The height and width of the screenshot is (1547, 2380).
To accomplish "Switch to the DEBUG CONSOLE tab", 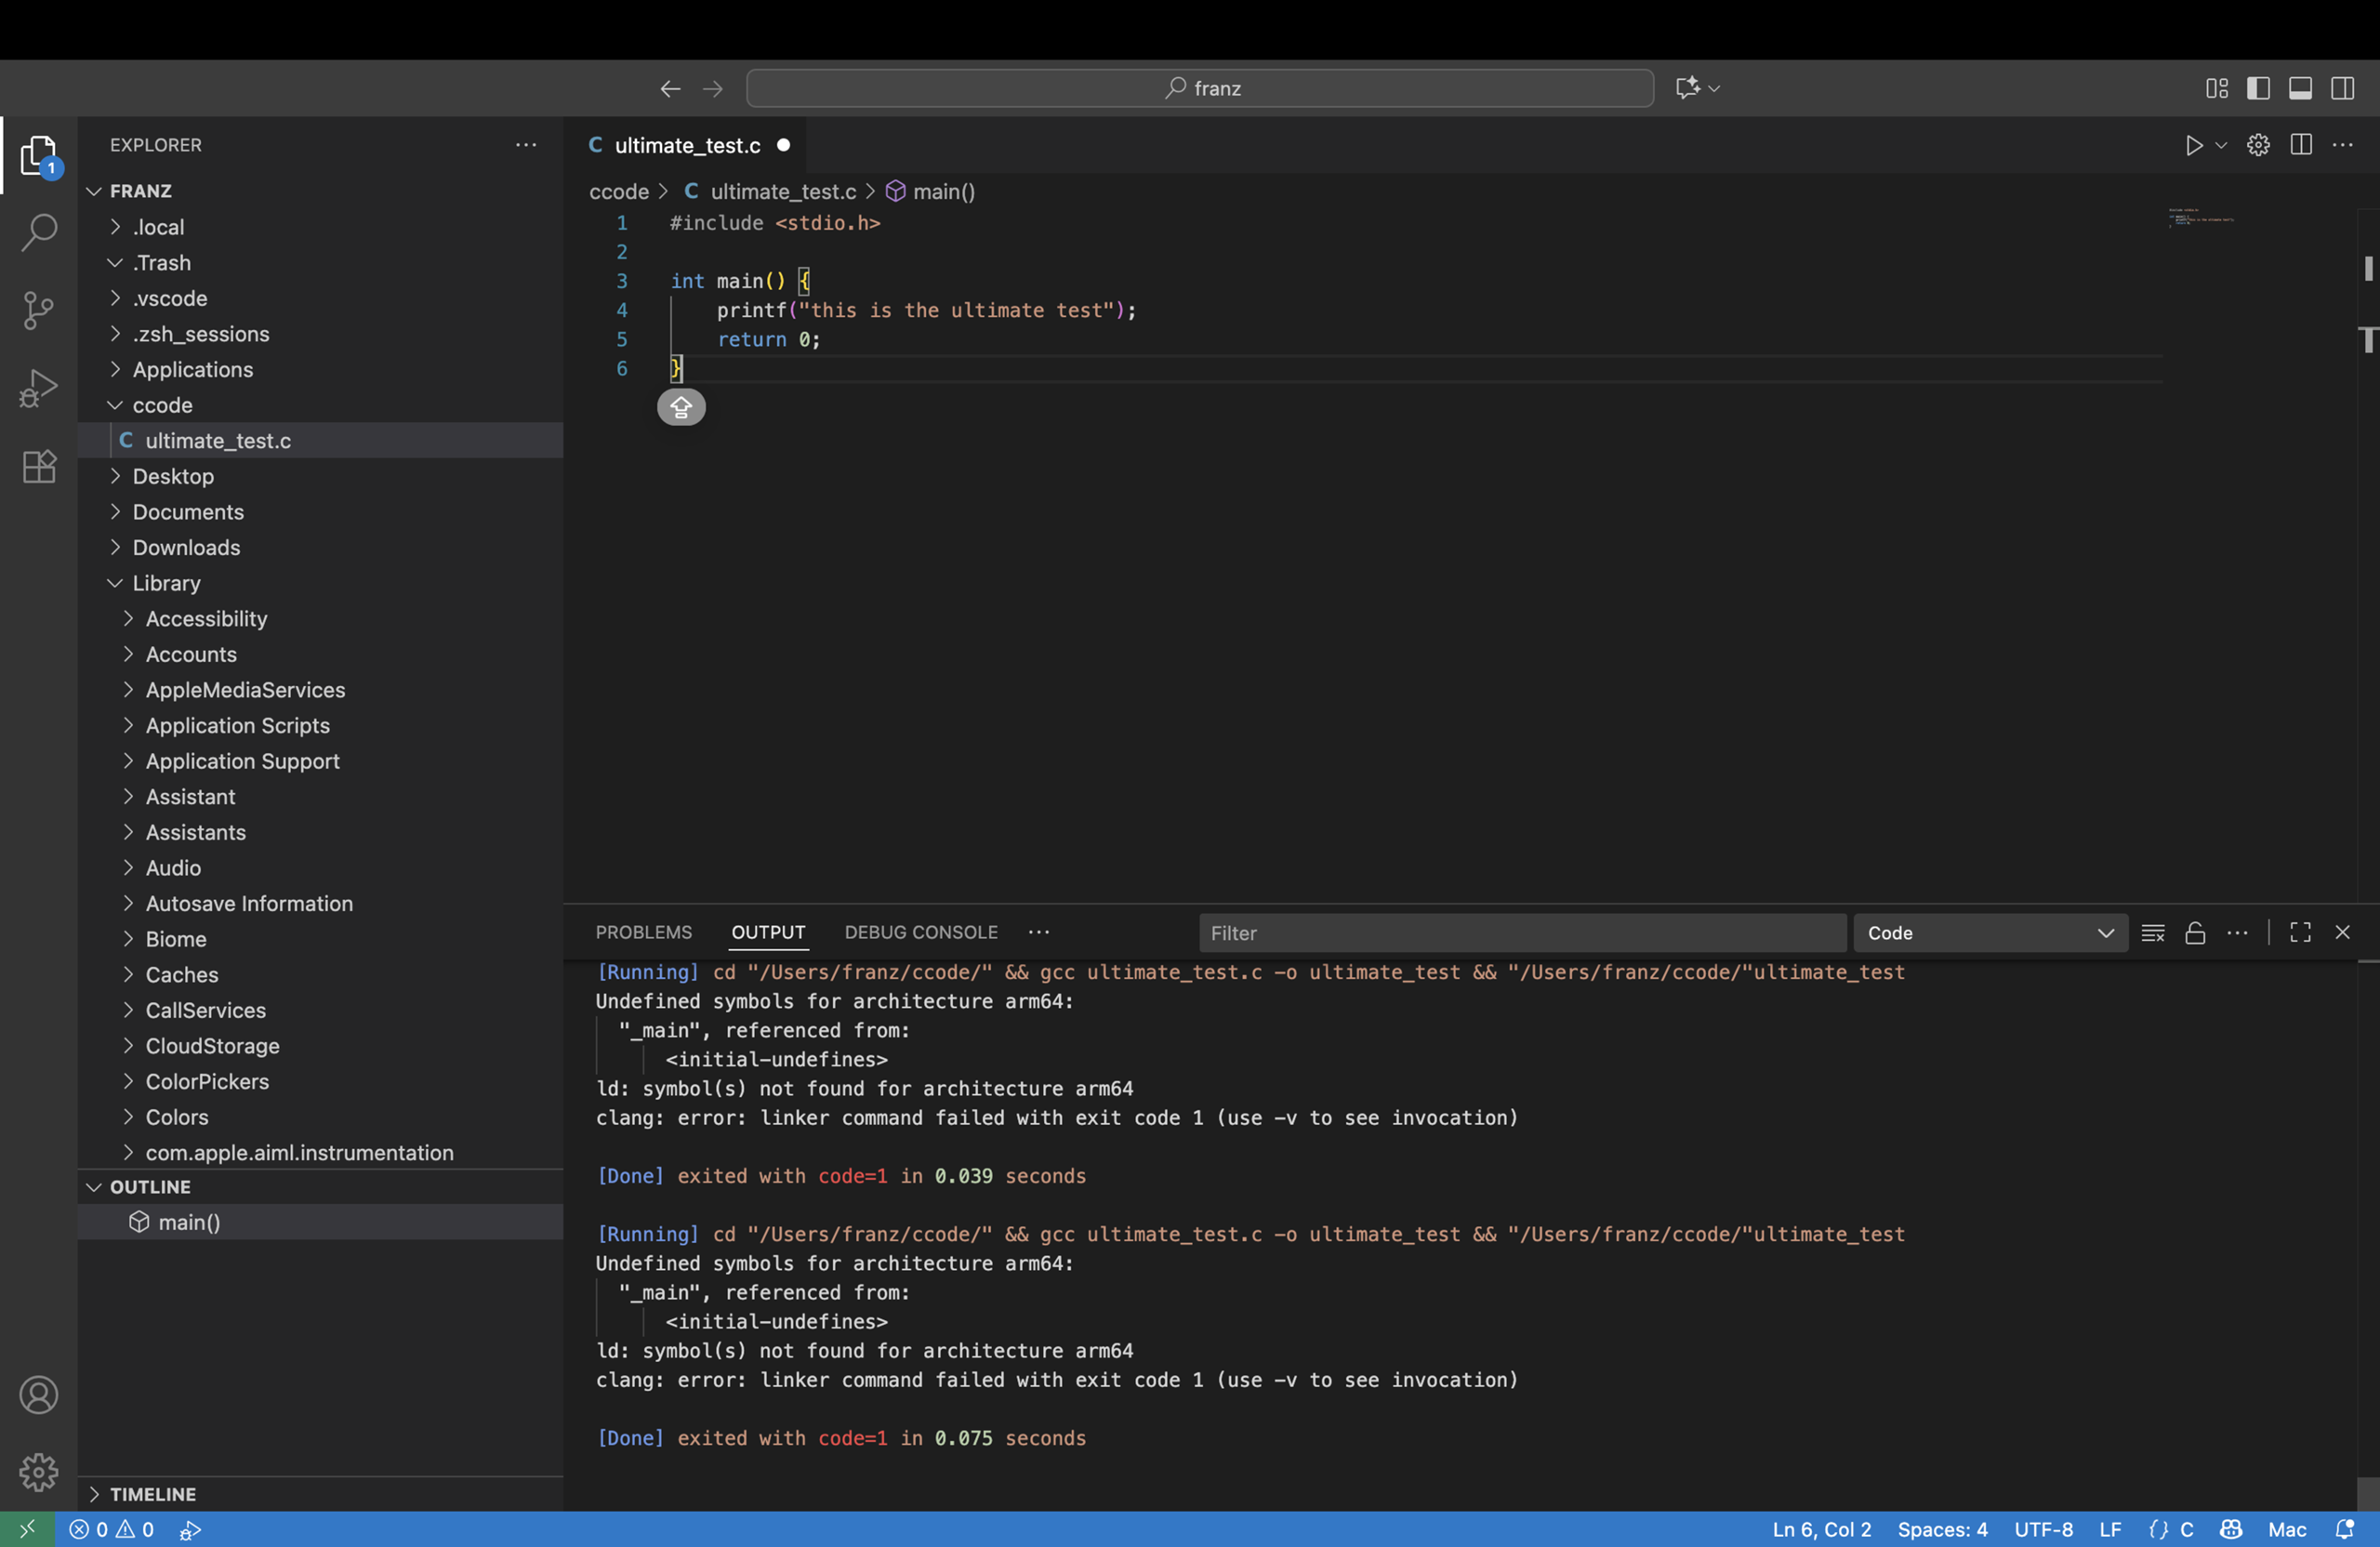I will [x=919, y=931].
